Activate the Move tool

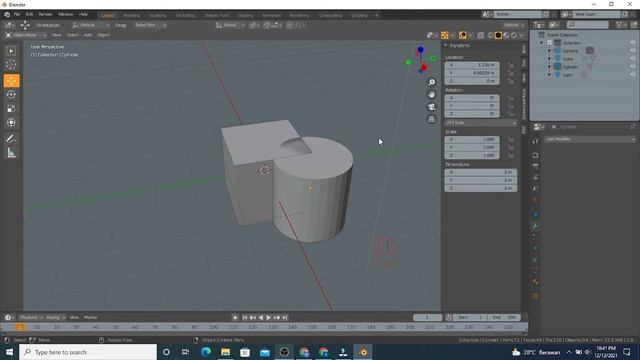point(11,81)
